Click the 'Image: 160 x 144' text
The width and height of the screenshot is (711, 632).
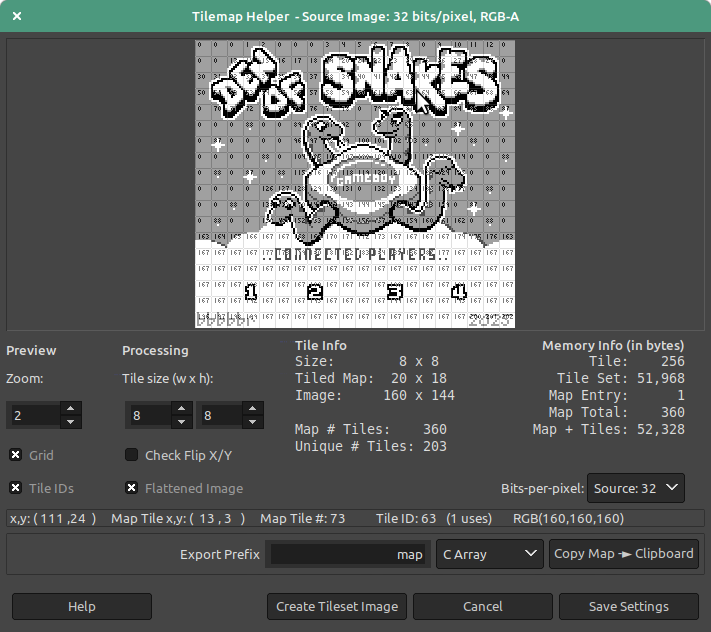(375, 395)
